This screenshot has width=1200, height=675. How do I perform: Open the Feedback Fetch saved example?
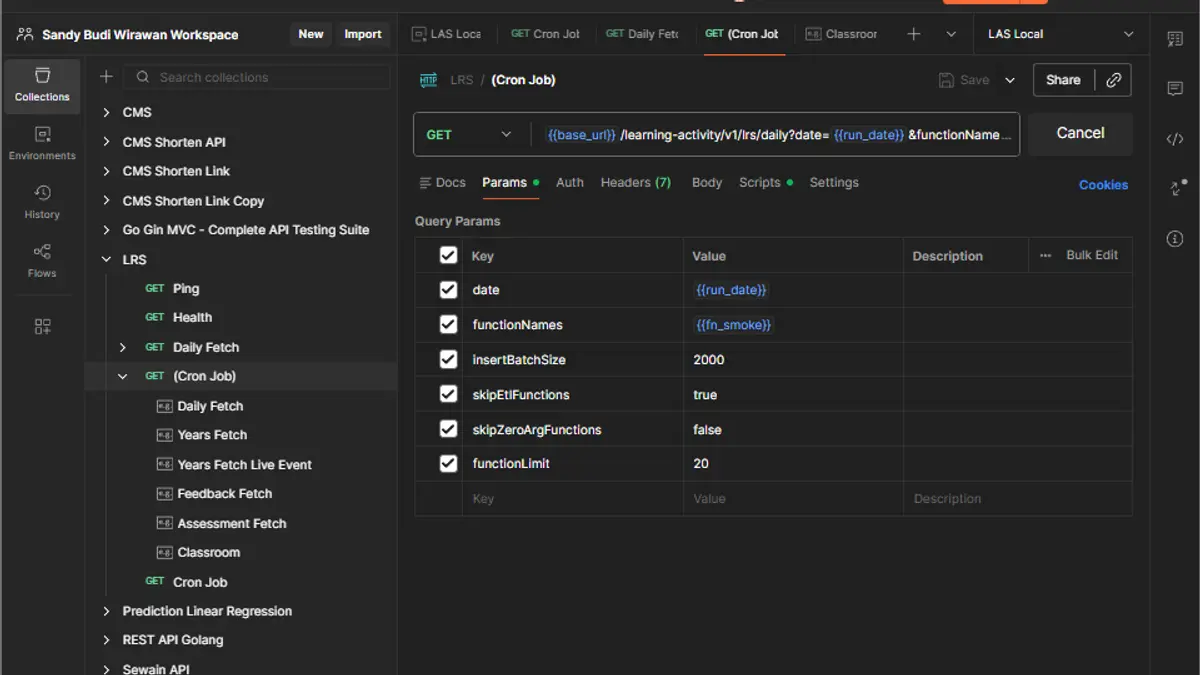point(224,494)
